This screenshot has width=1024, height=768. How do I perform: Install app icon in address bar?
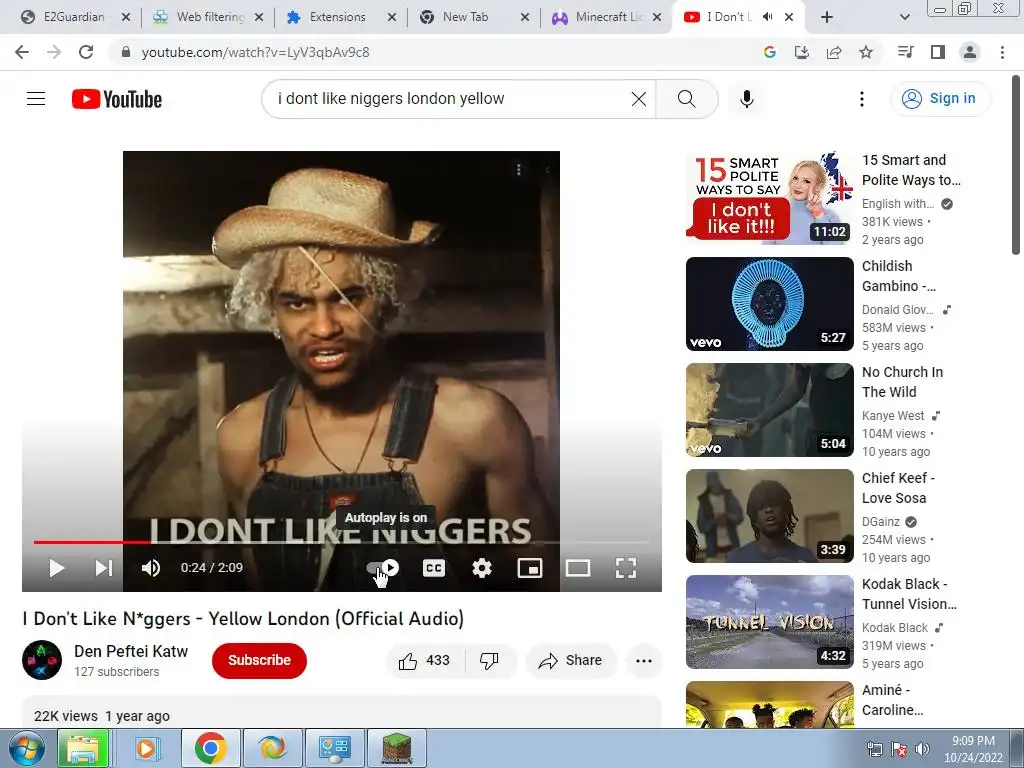point(801,52)
